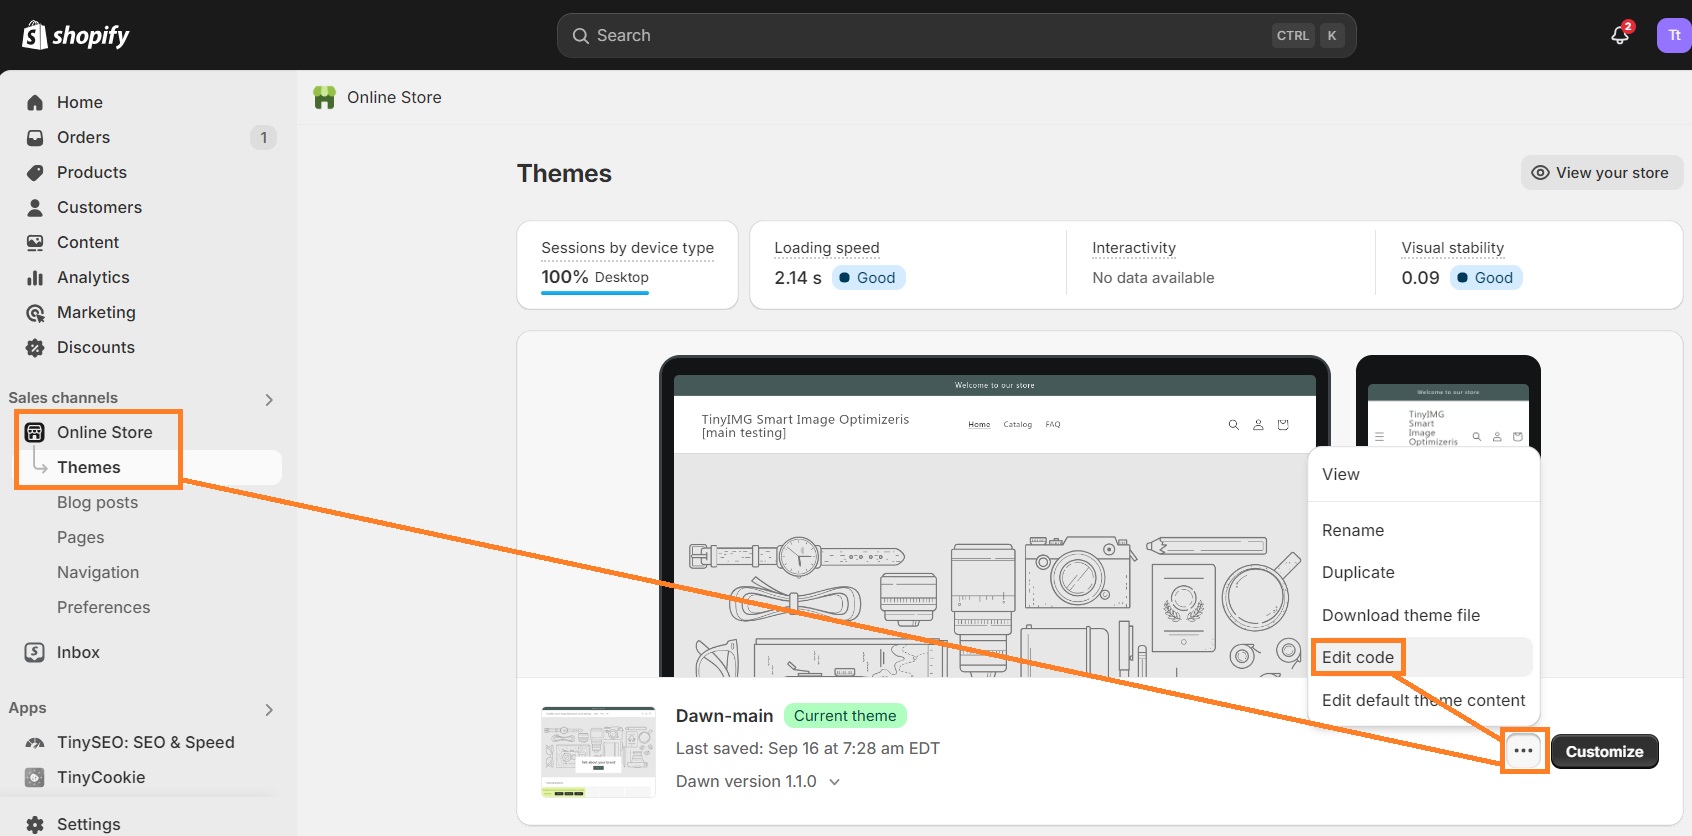Click the TinyCookie app icon
Viewport: 1692px width, 836px height.
tap(35, 777)
